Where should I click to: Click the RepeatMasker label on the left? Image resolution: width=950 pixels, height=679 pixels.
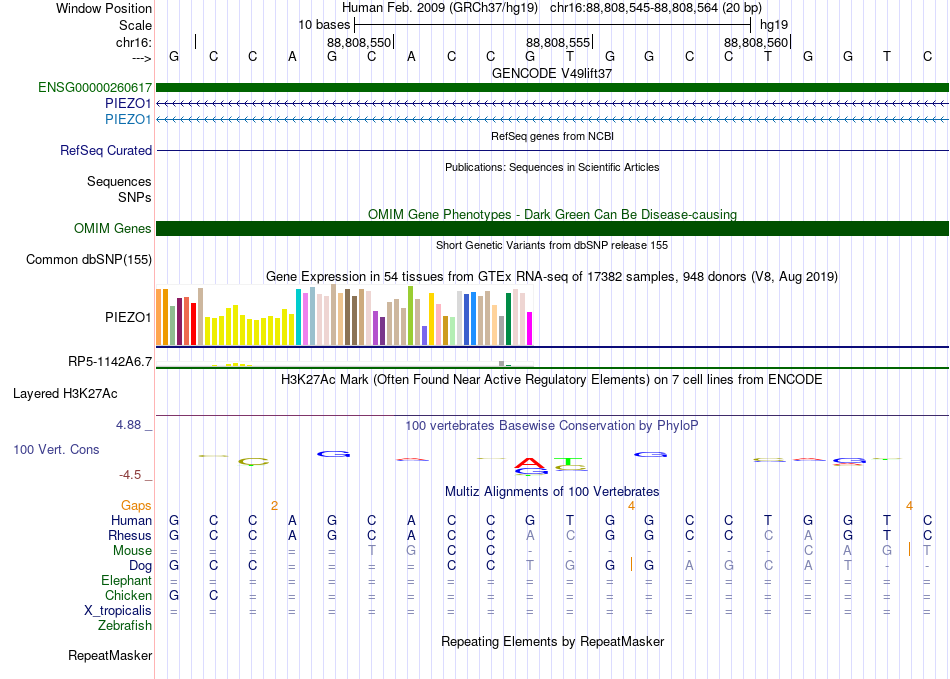(x=110, y=656)
